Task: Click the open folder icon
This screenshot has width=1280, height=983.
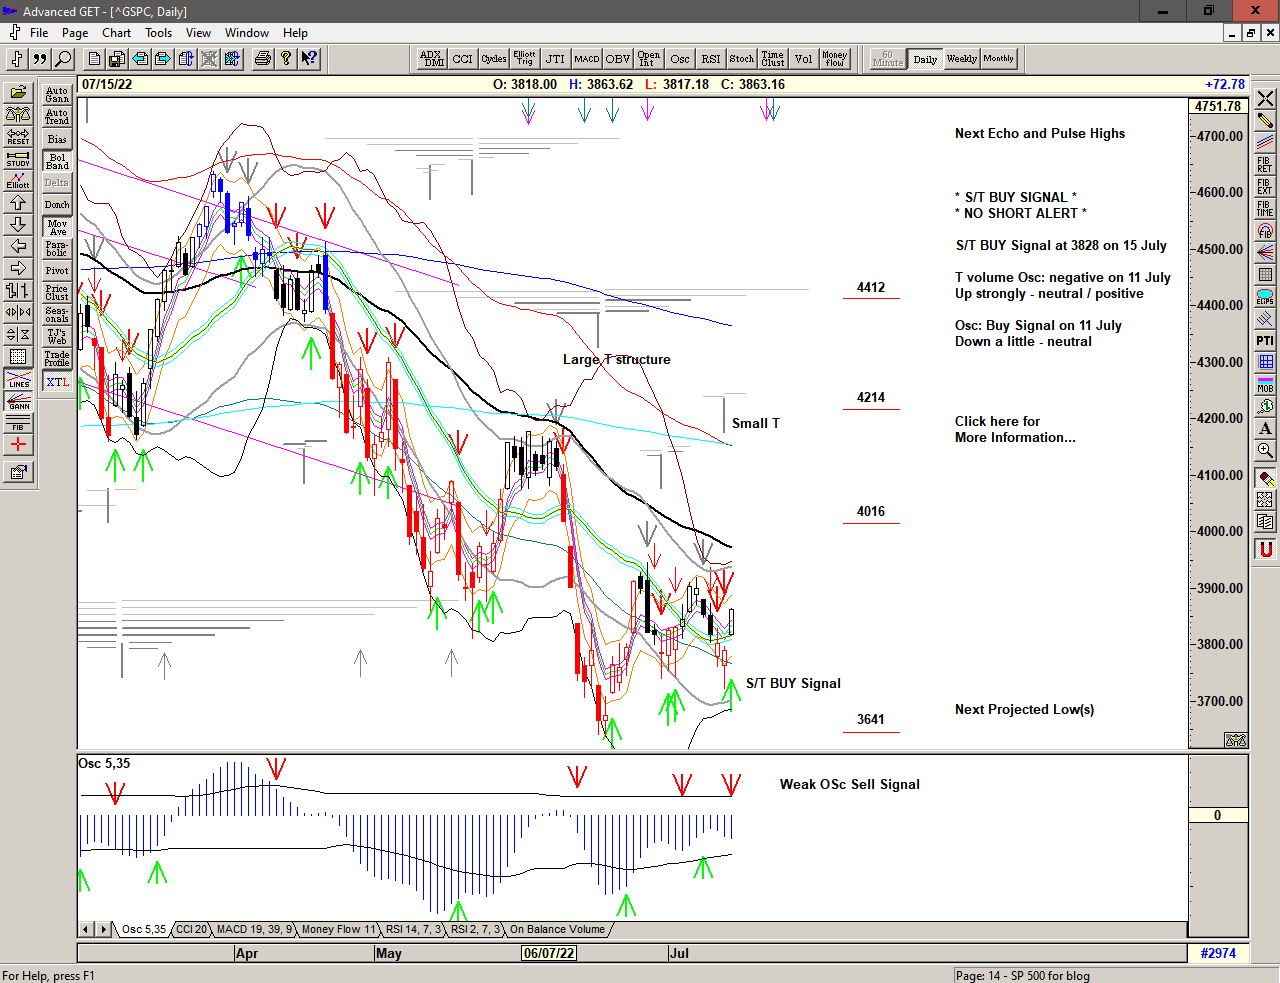Action: [18, 93]
